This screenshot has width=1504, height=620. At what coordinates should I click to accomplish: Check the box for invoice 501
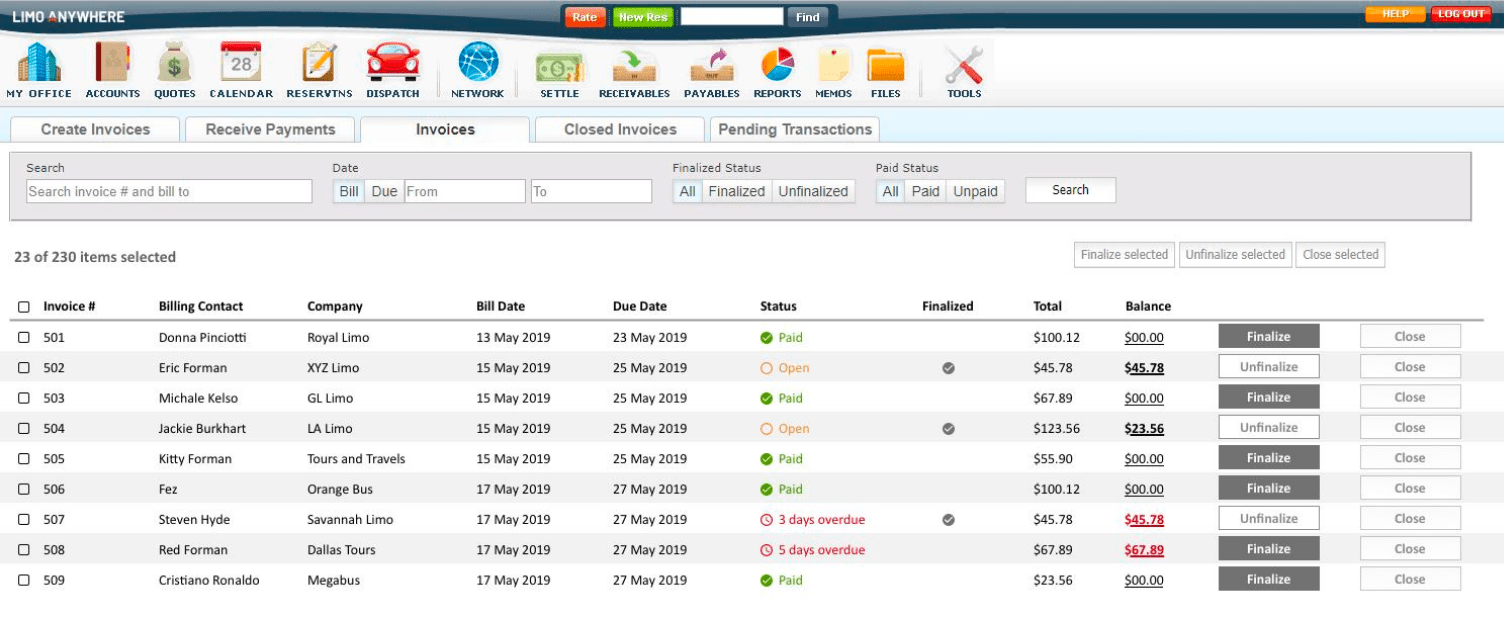[x=24, y=338]
